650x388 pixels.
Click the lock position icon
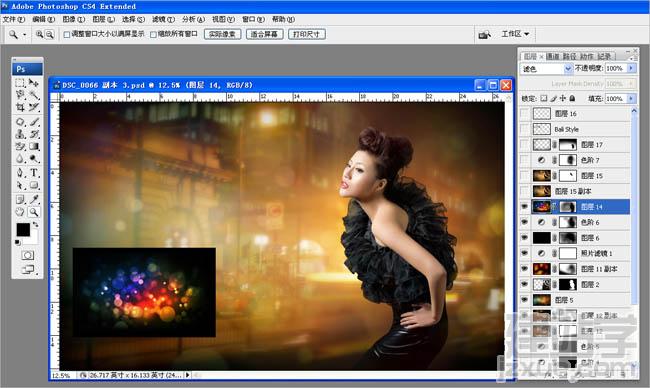click(563, 98)
